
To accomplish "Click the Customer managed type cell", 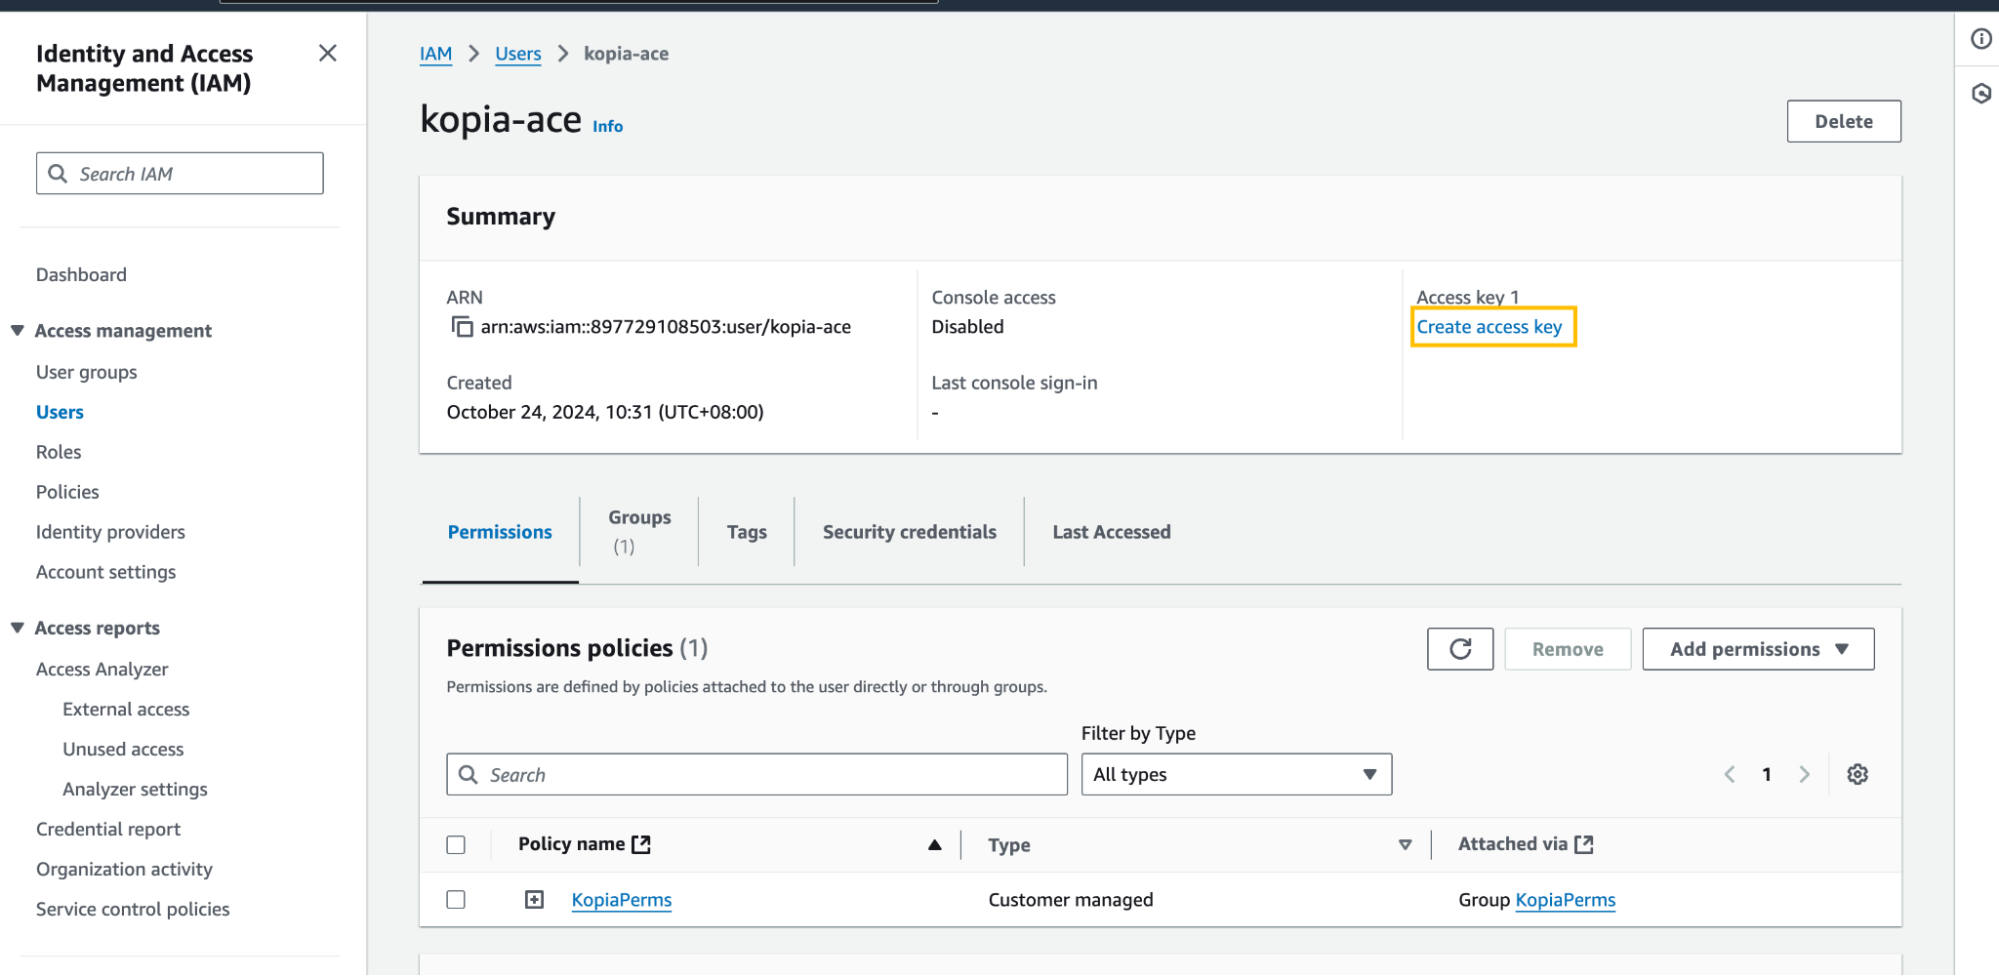I will click(x=1070, y=899).
